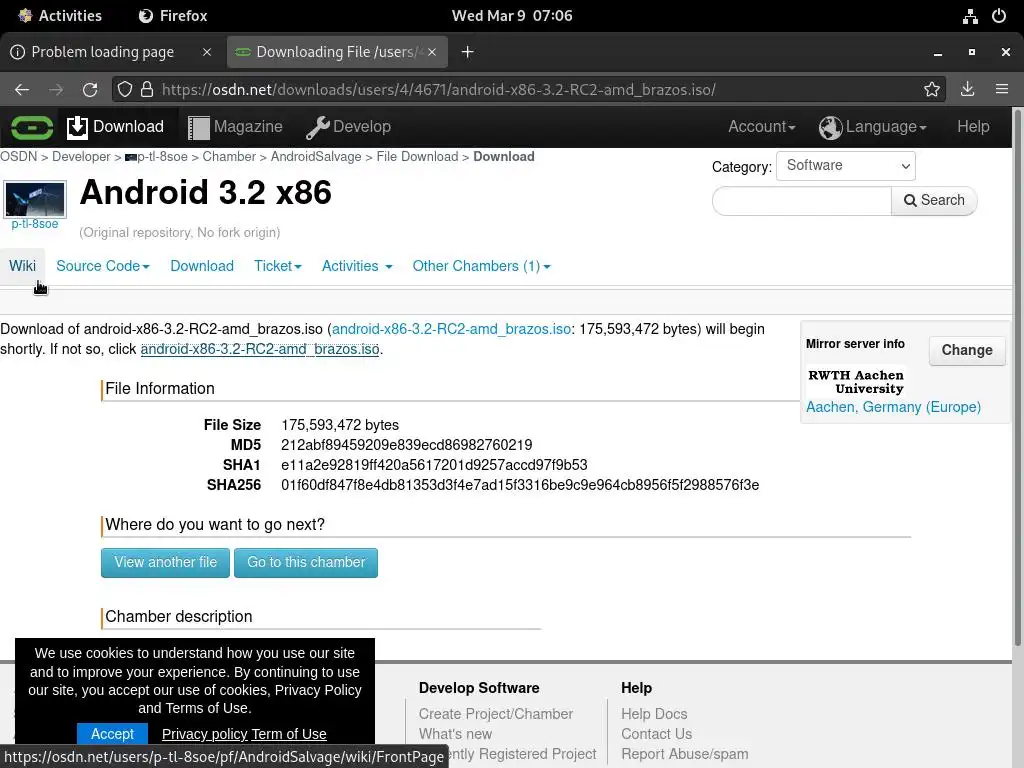The height and width of the screenshot is (768, 1024).
Task: Select the Wiki tab
Action: pos(22,266)
